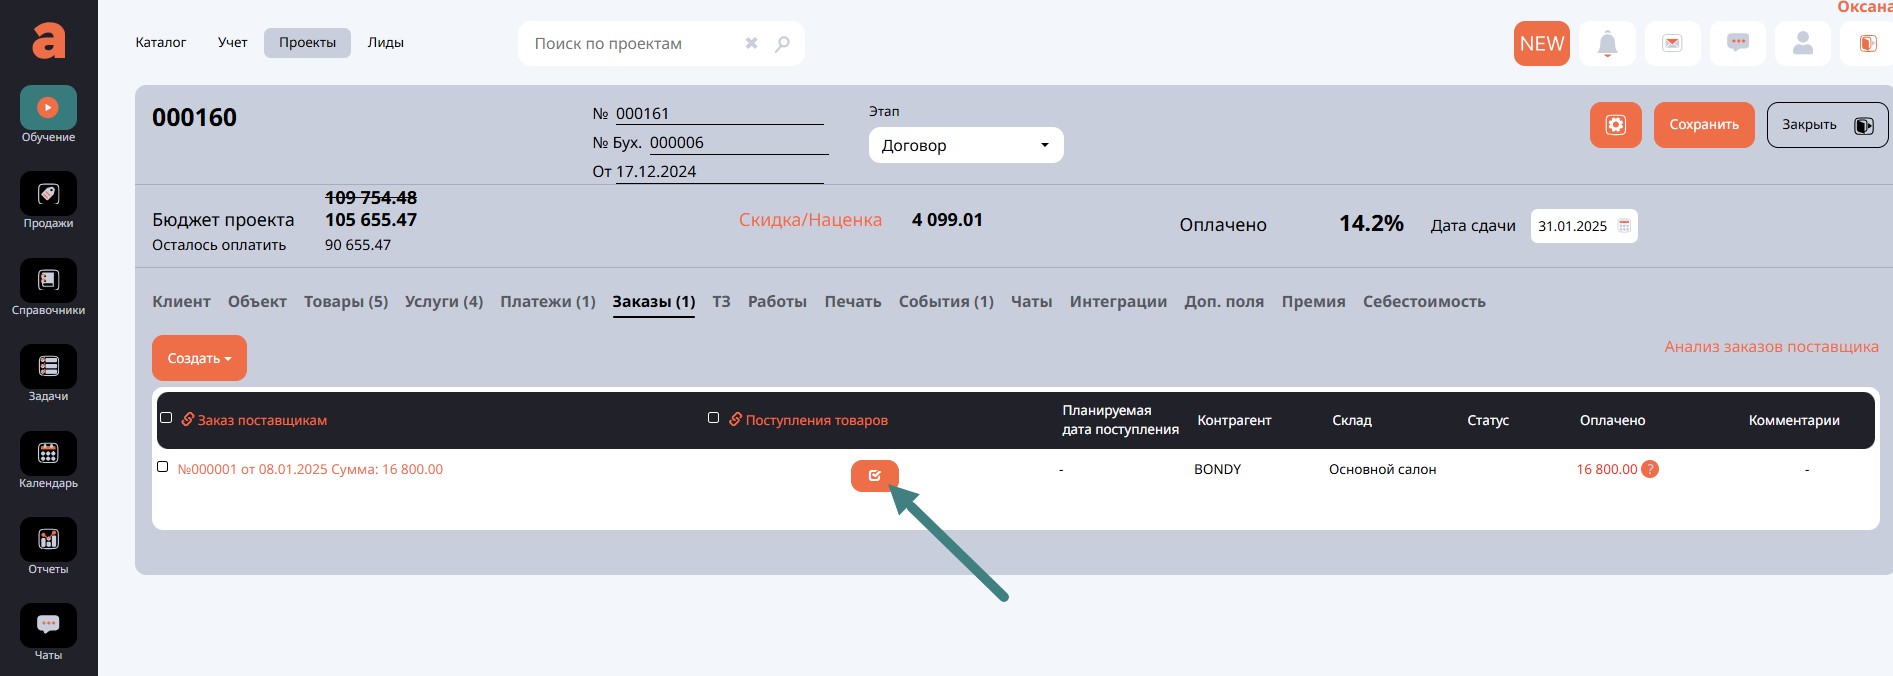Viewport: 1893px width, 676px height.
Task: Open the Календарь sidebar icon
Action: click(x=48, y=454)
